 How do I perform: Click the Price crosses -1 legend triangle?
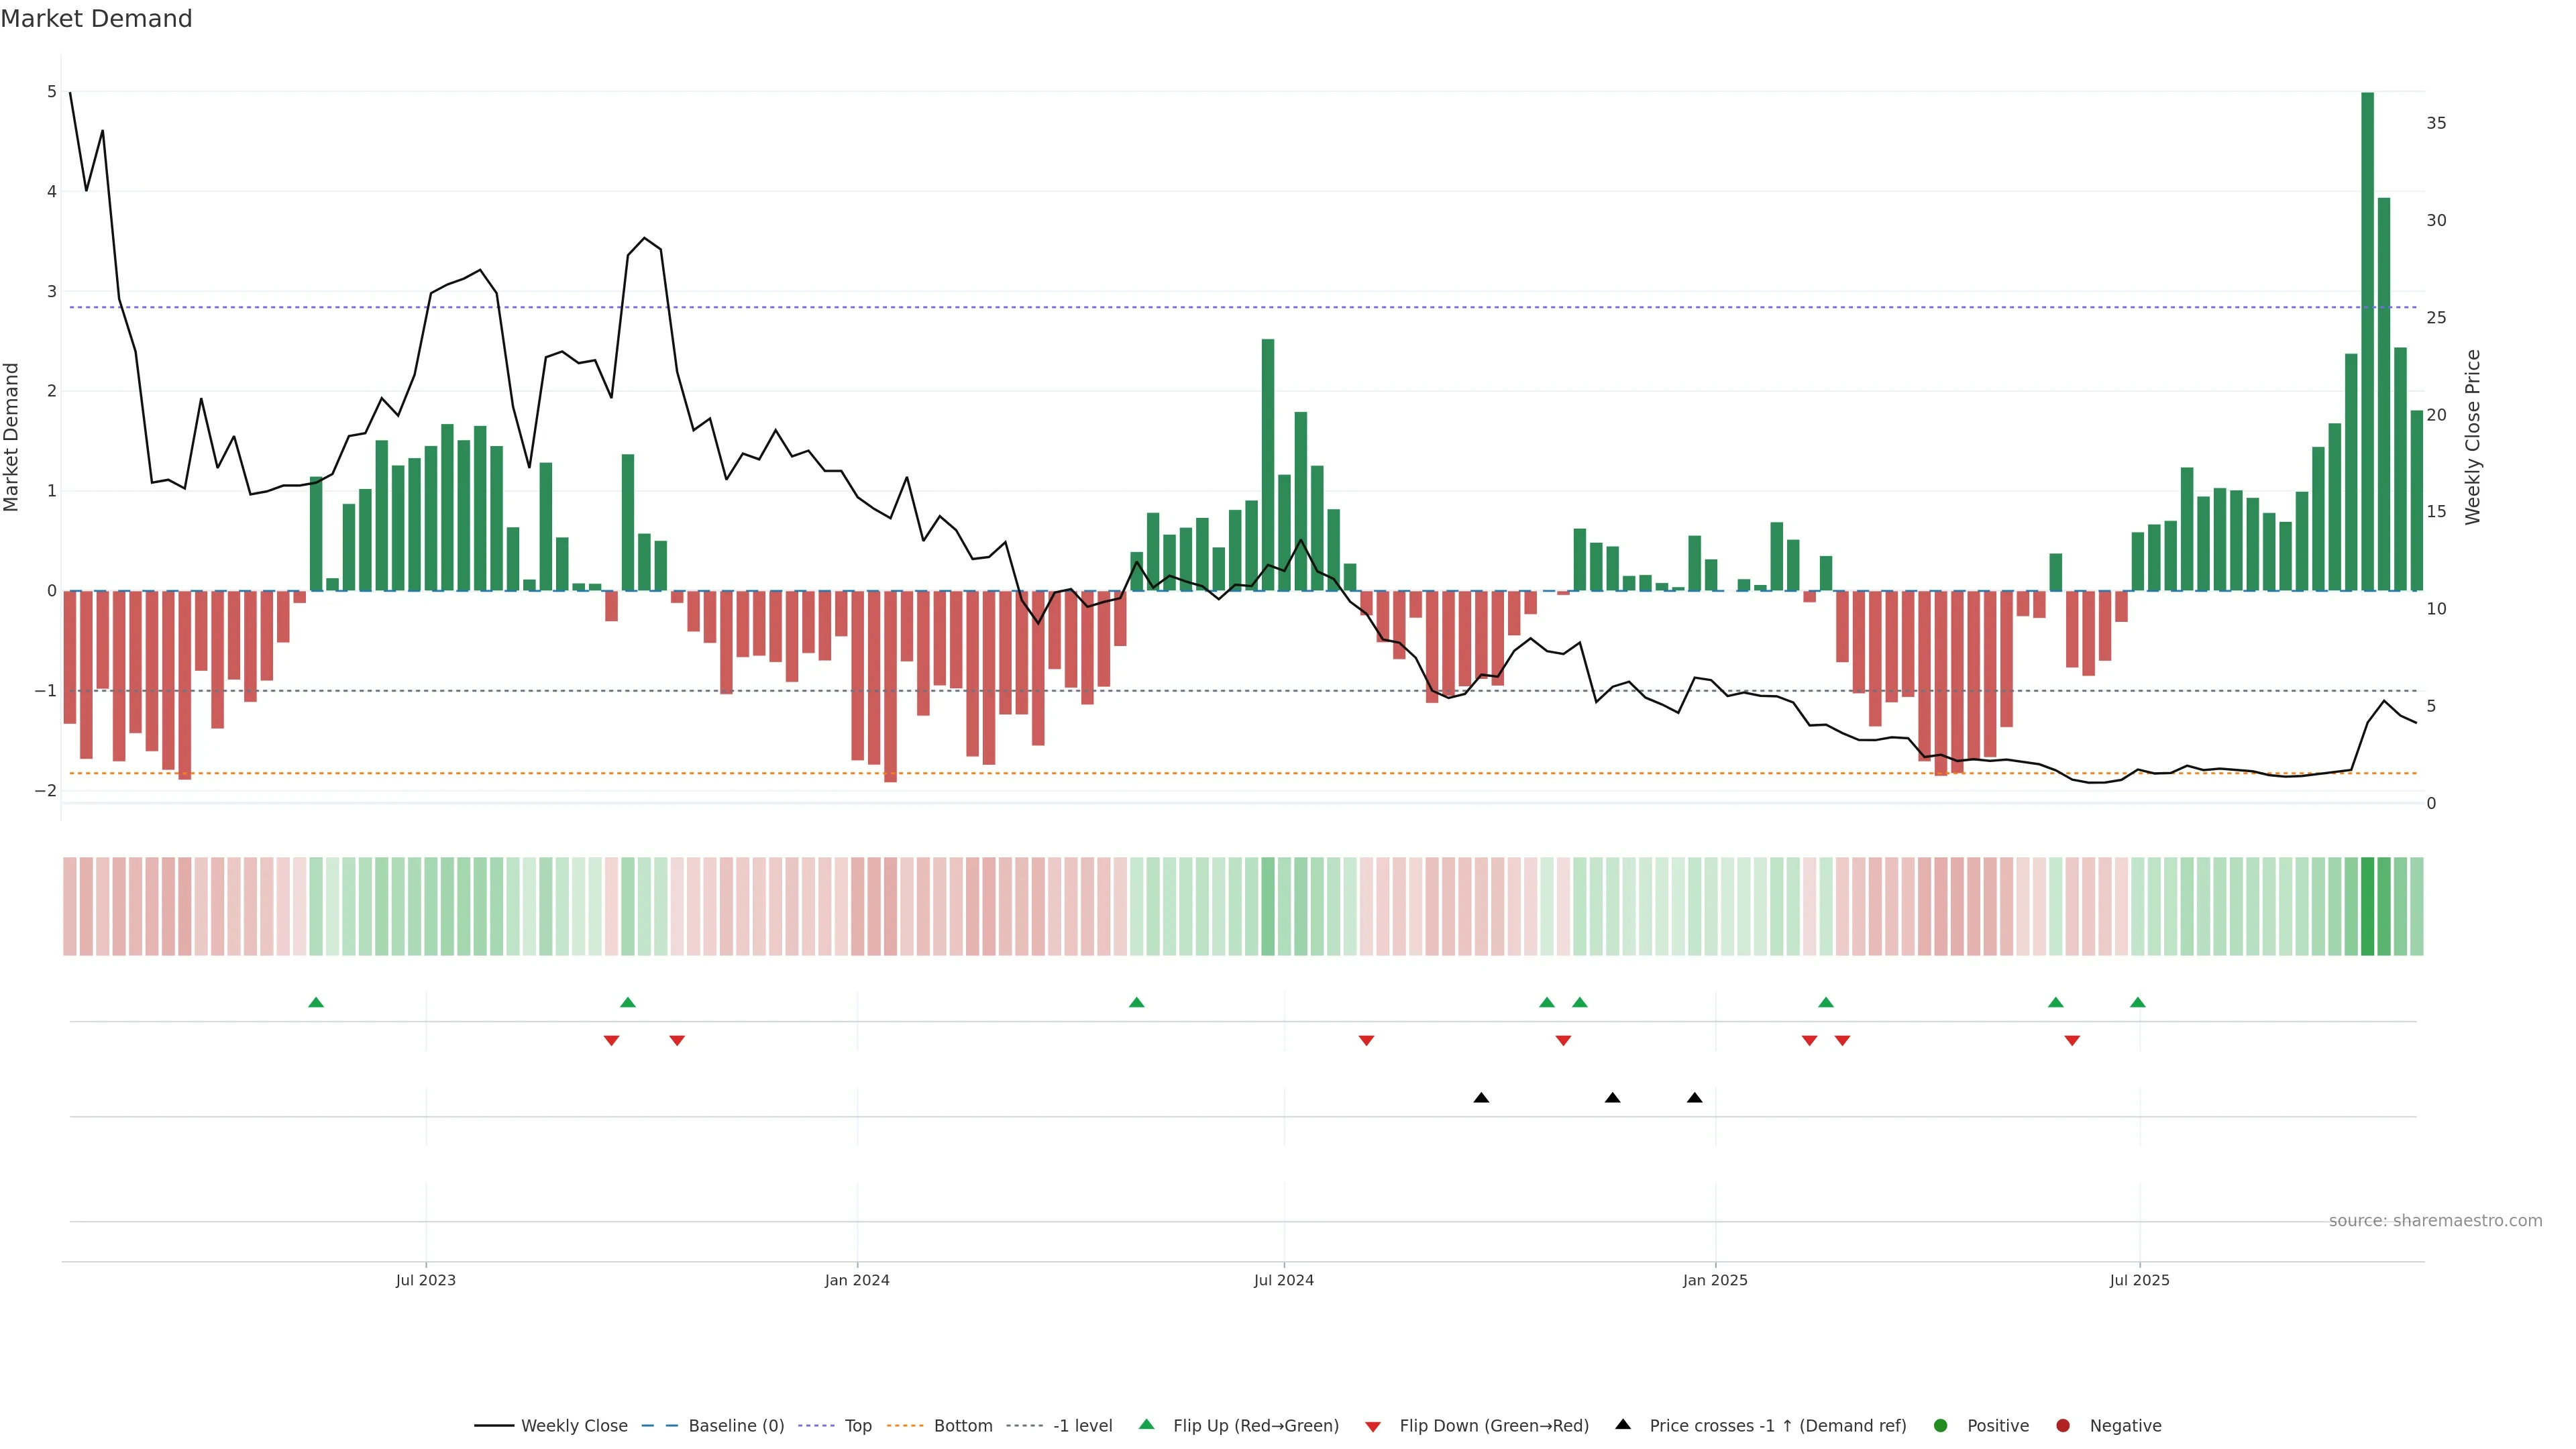(1623, 1424)
